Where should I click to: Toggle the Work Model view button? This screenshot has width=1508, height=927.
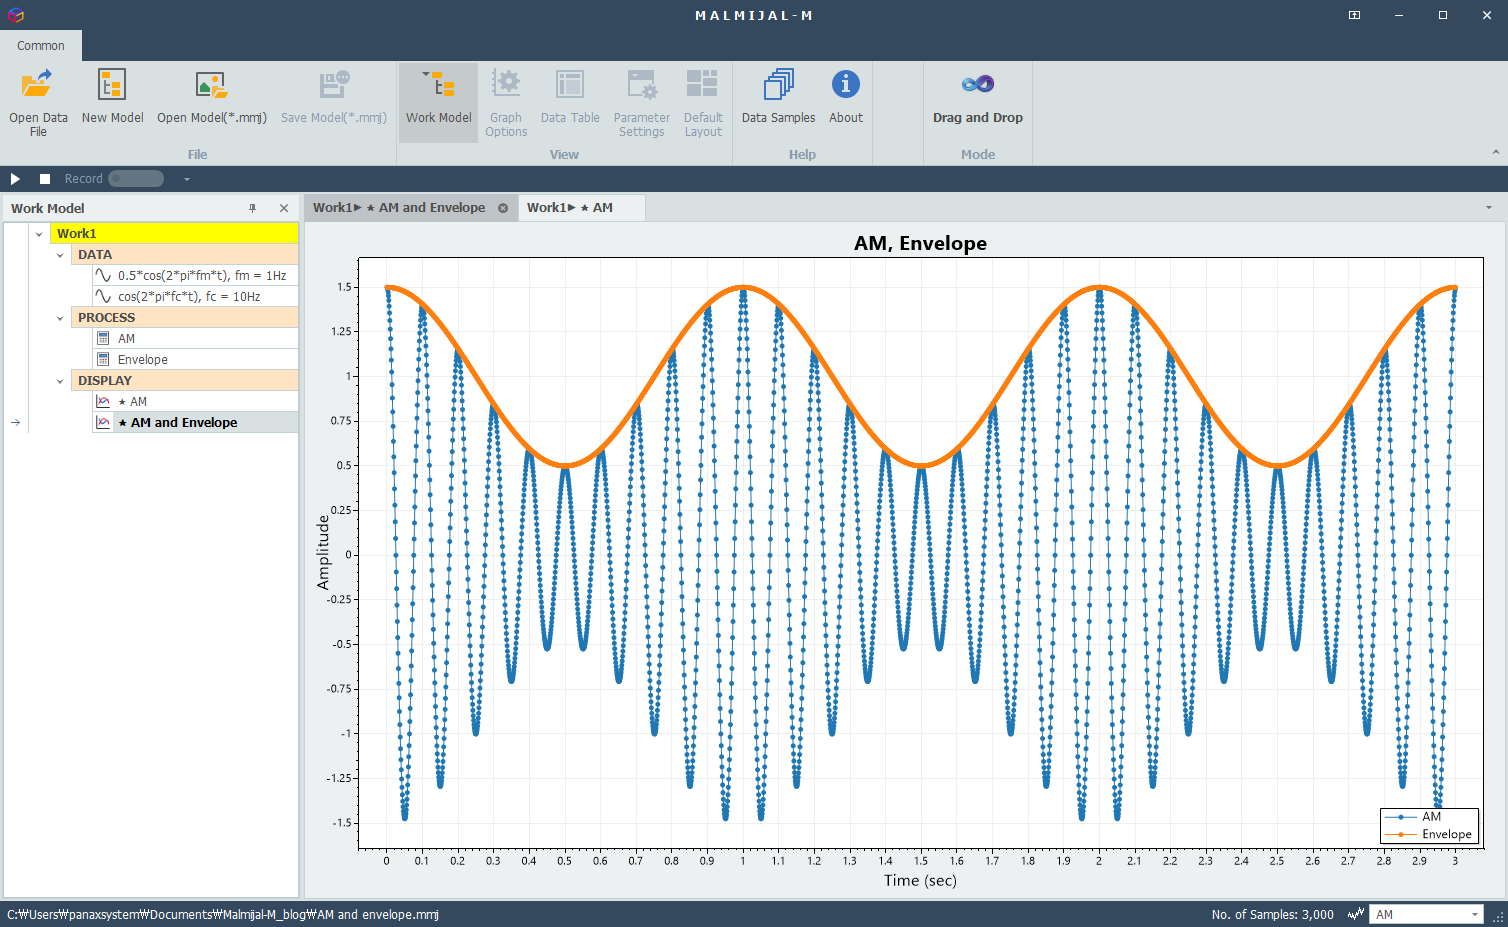coord(438,102)
